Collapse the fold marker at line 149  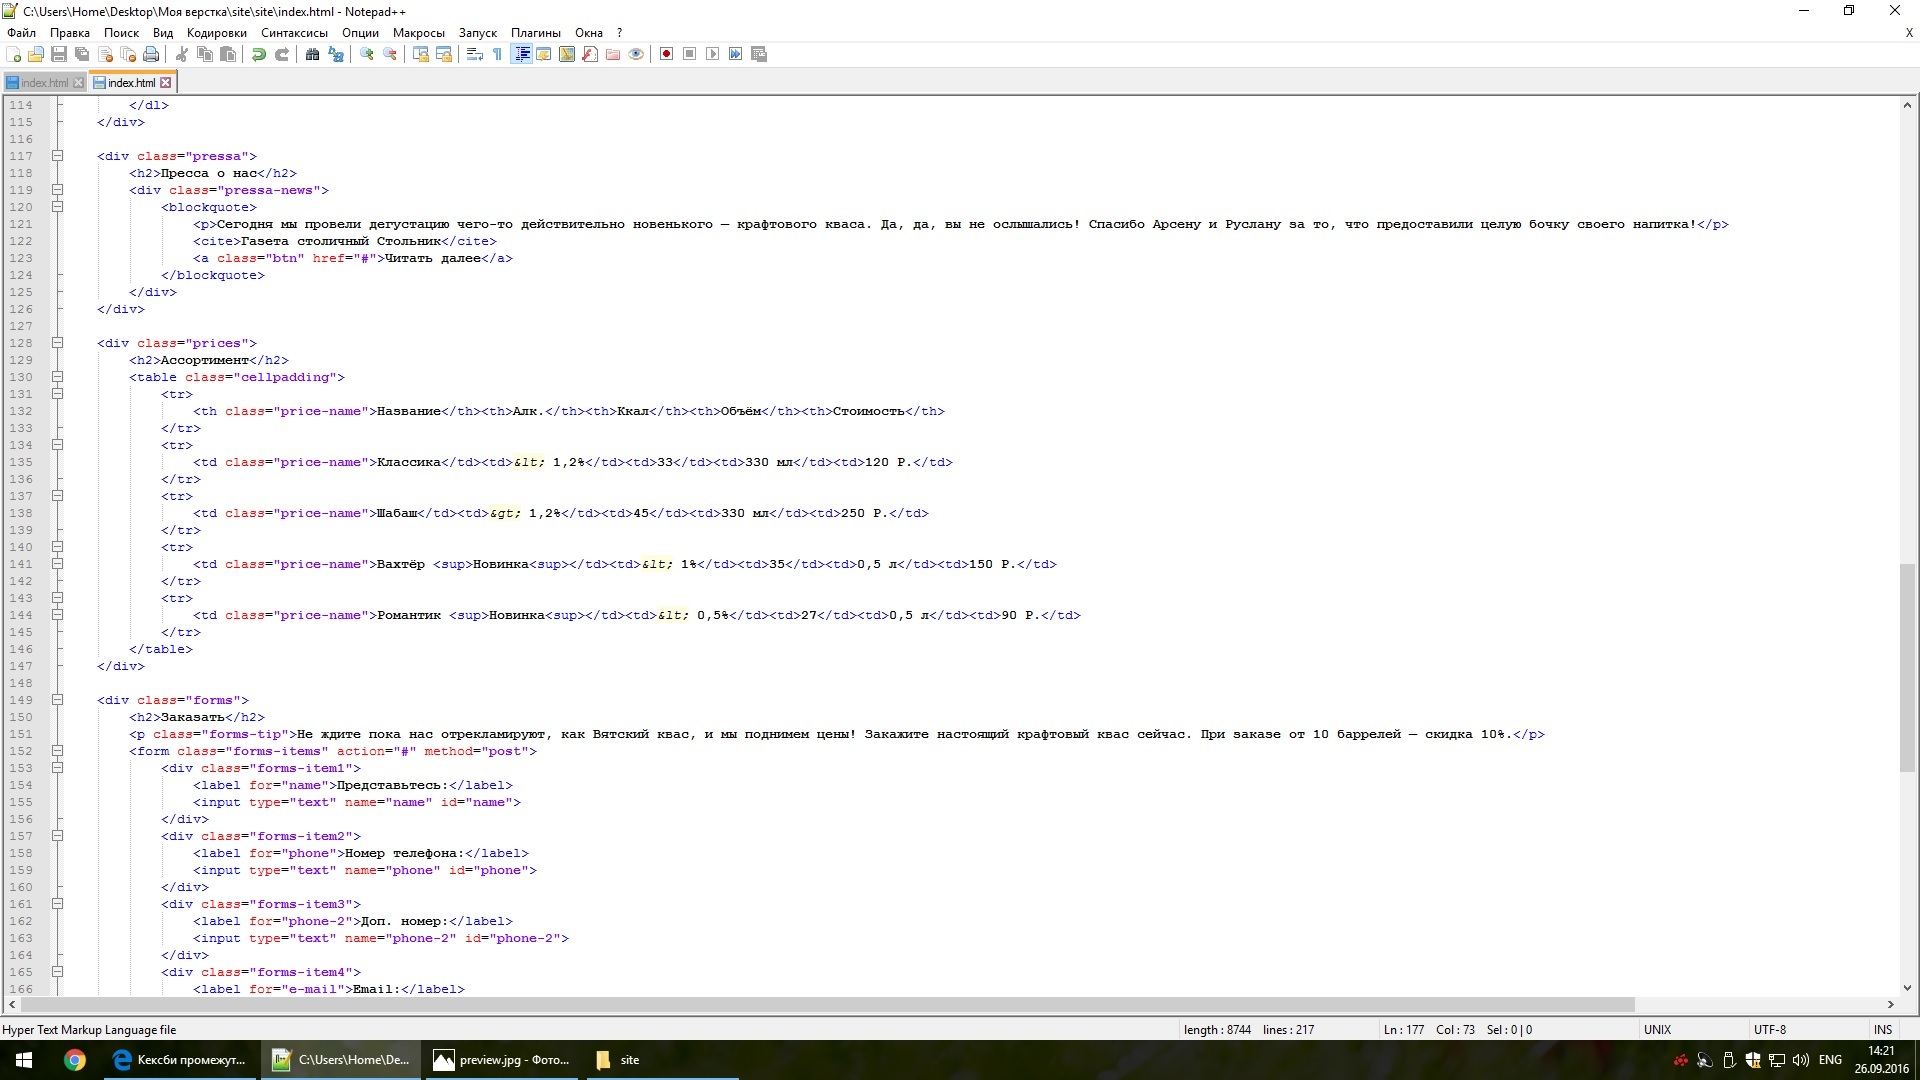pos(57,700)
